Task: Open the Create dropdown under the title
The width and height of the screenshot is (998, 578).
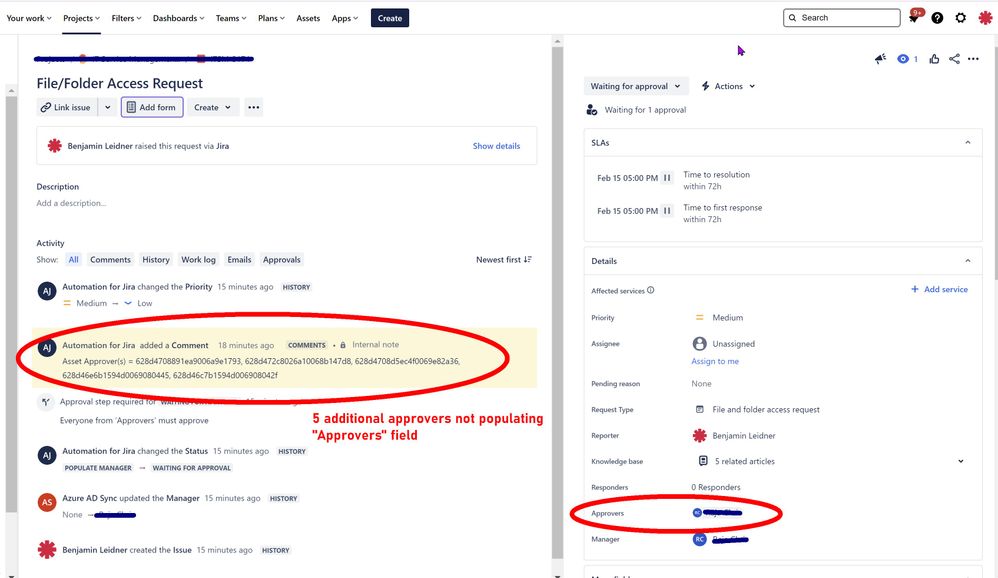Action: point(213,107)
